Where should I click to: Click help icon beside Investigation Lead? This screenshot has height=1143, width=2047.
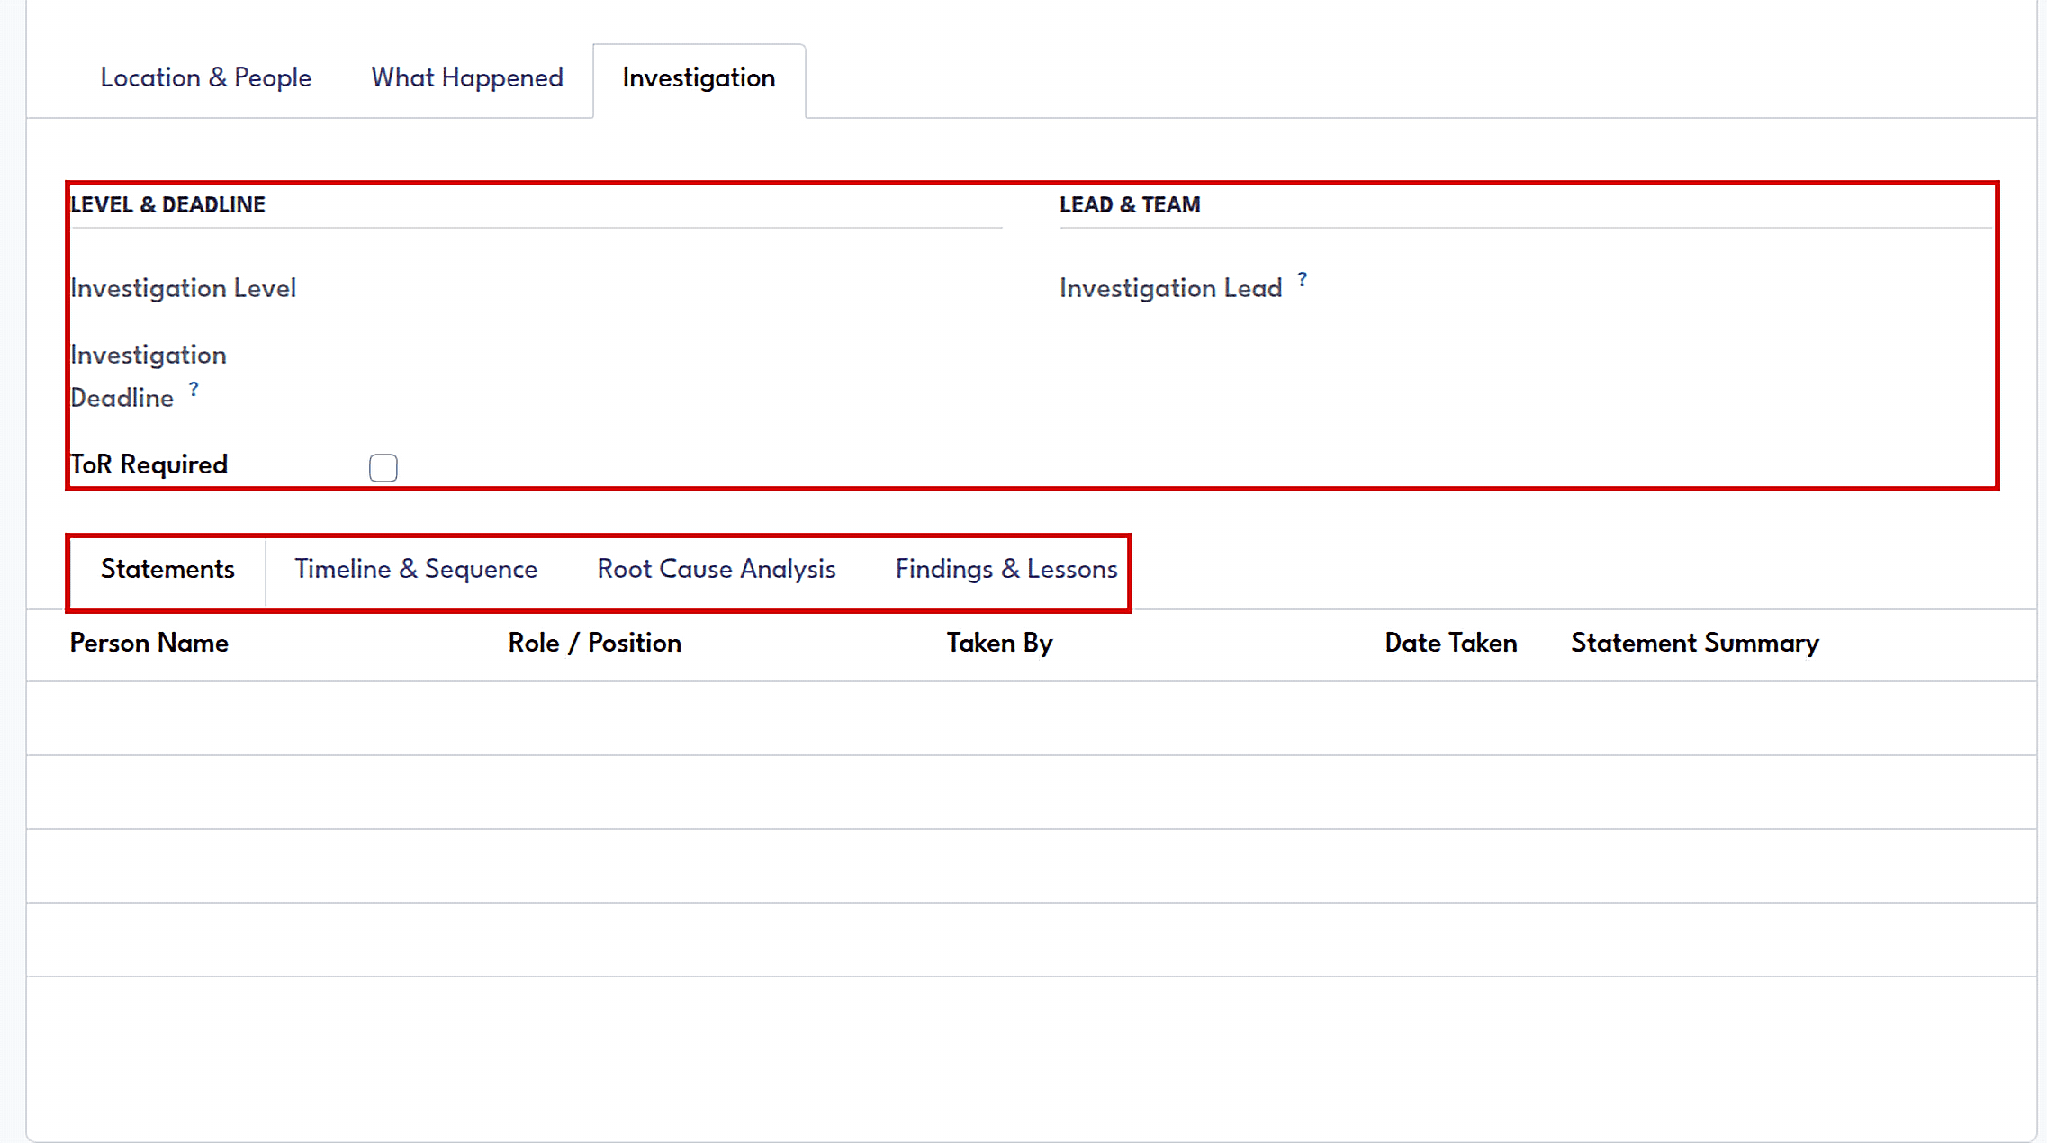(1302, 280)
